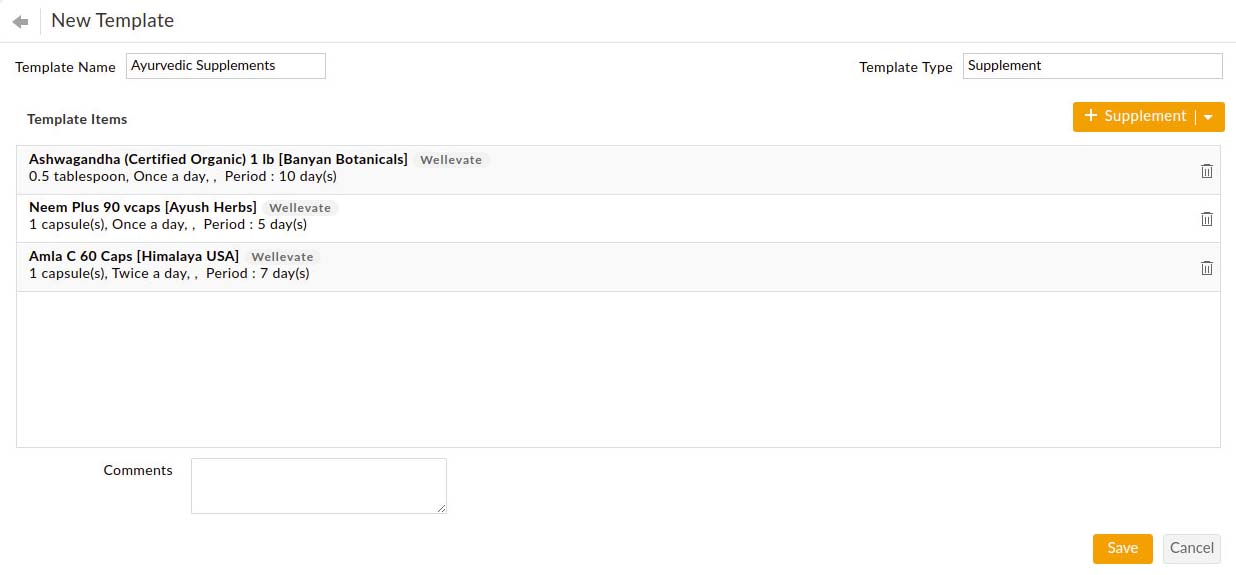
Task: Click the Template Type label
Action: [x=905, y=68]
